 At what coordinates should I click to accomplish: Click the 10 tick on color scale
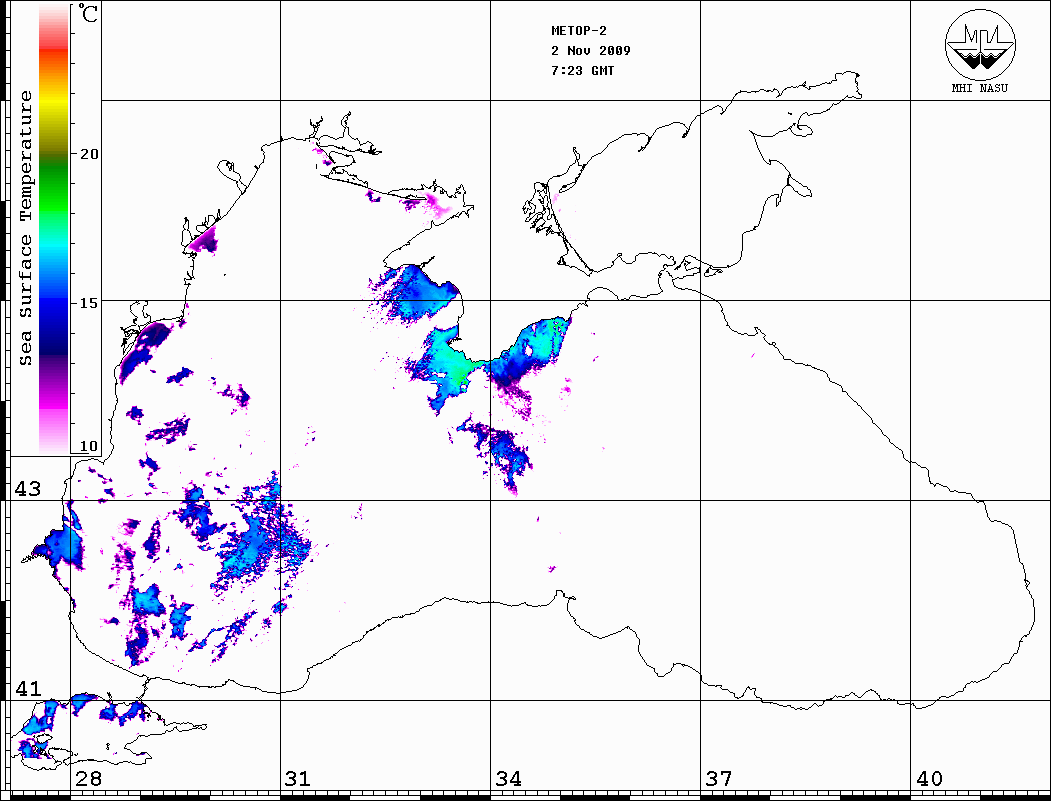89,446
